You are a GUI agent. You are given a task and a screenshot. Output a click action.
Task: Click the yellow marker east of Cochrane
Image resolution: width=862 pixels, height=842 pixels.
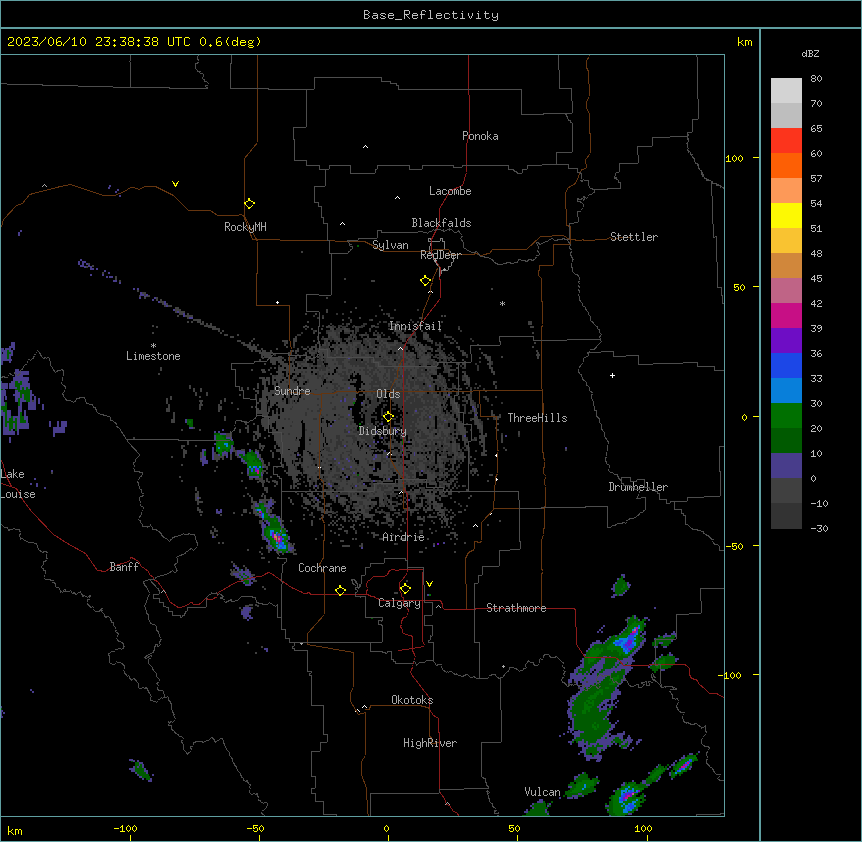click(340, 590)
